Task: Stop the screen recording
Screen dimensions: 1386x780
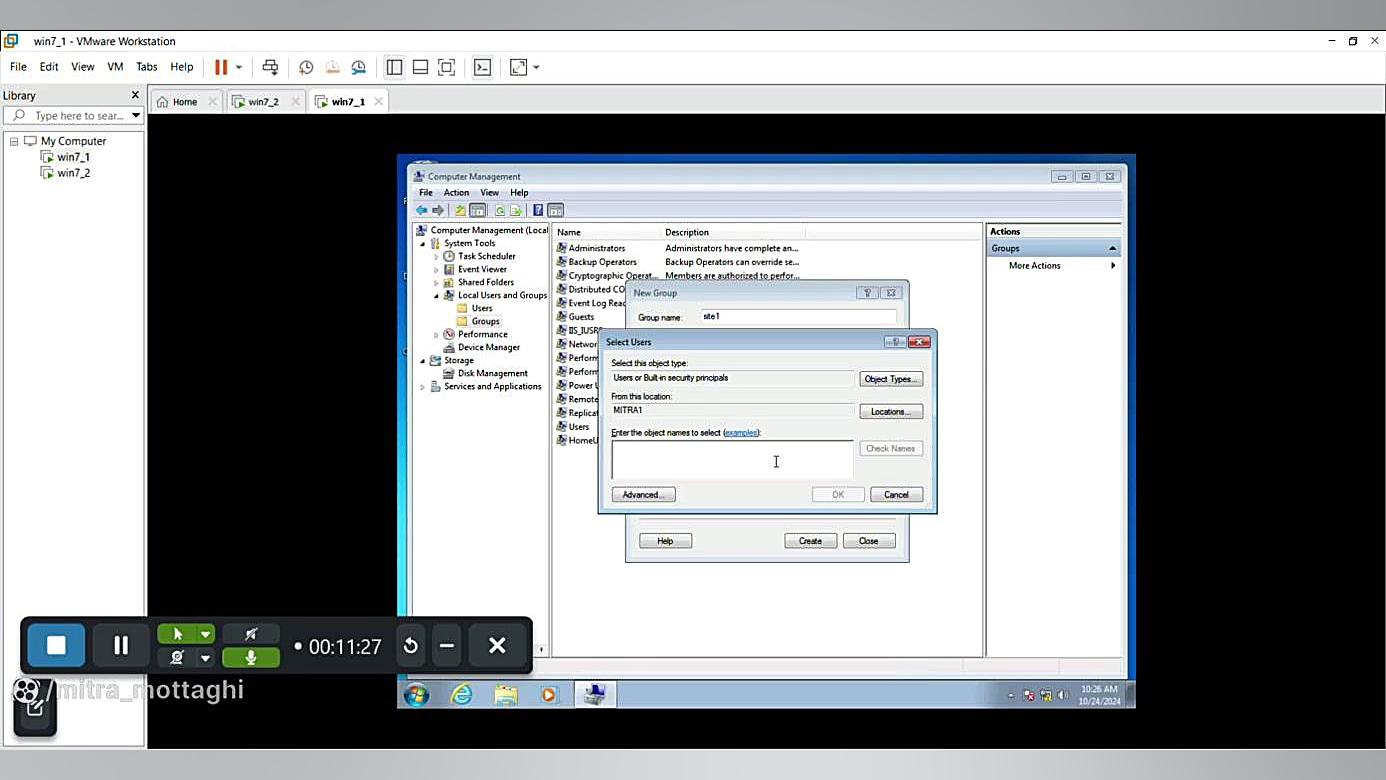Action: tap(56, 646)
